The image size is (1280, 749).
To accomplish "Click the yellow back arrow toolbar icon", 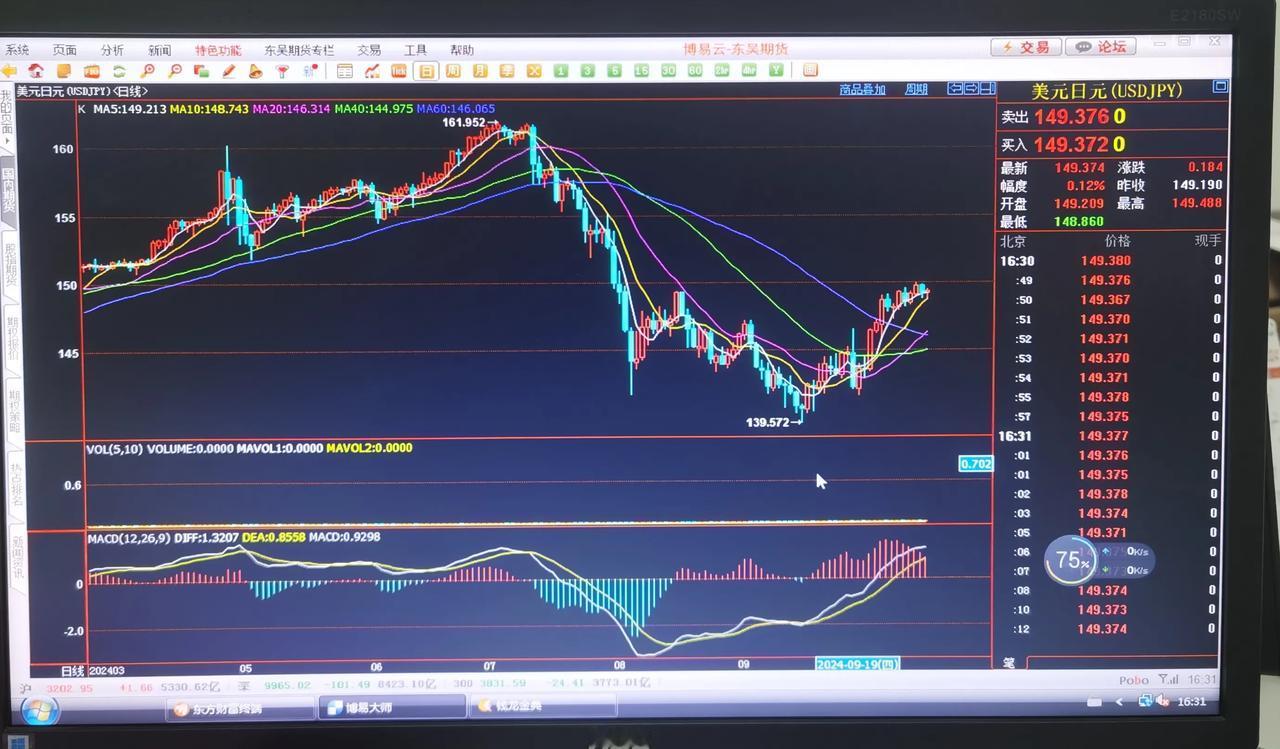I will pos(10,70).
